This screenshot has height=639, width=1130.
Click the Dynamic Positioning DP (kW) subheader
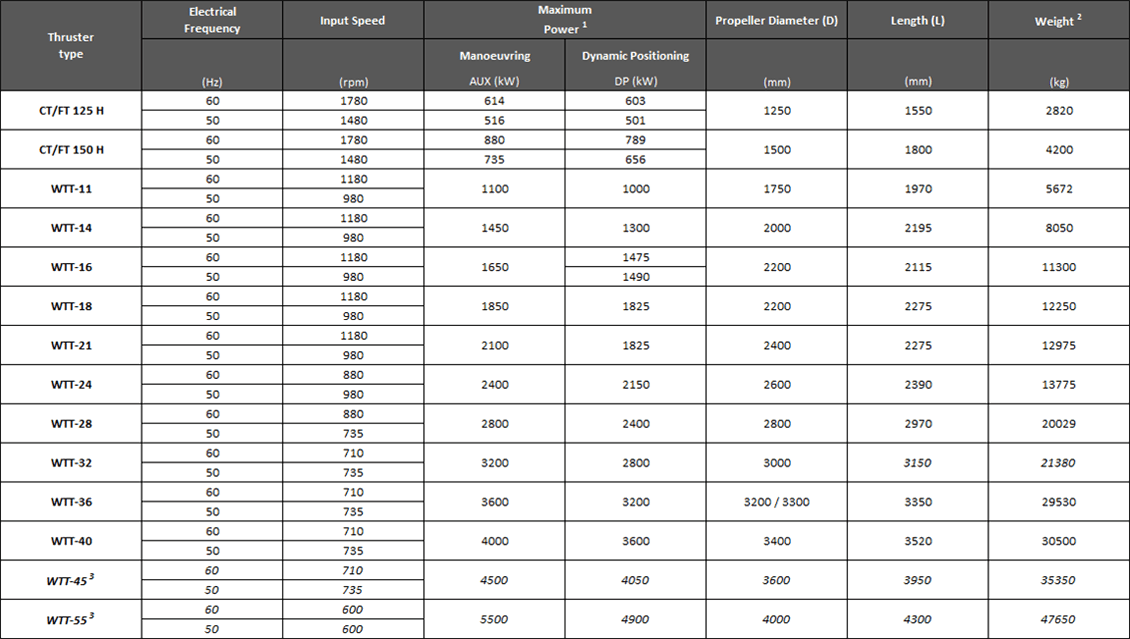635,66
